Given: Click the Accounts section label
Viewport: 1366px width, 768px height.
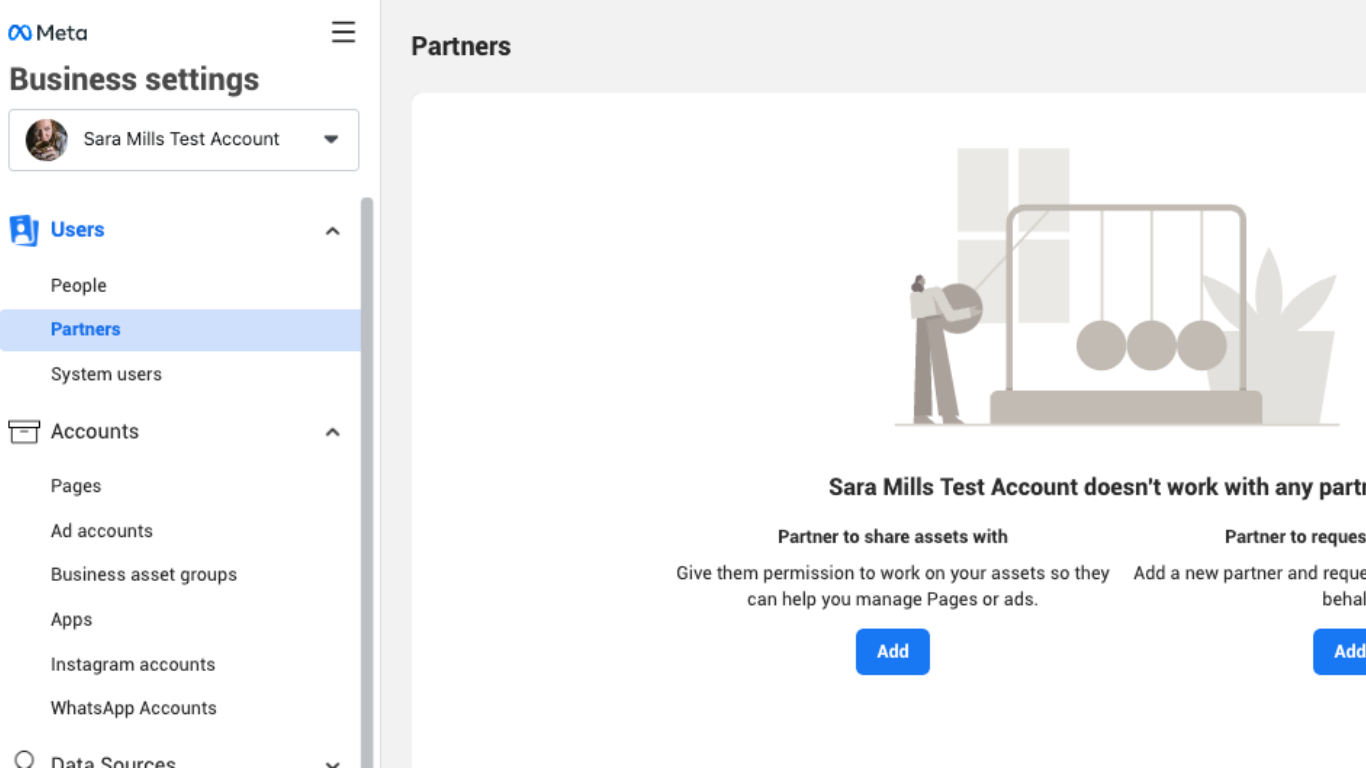Looking at the screenshot, I should [95, 432].
